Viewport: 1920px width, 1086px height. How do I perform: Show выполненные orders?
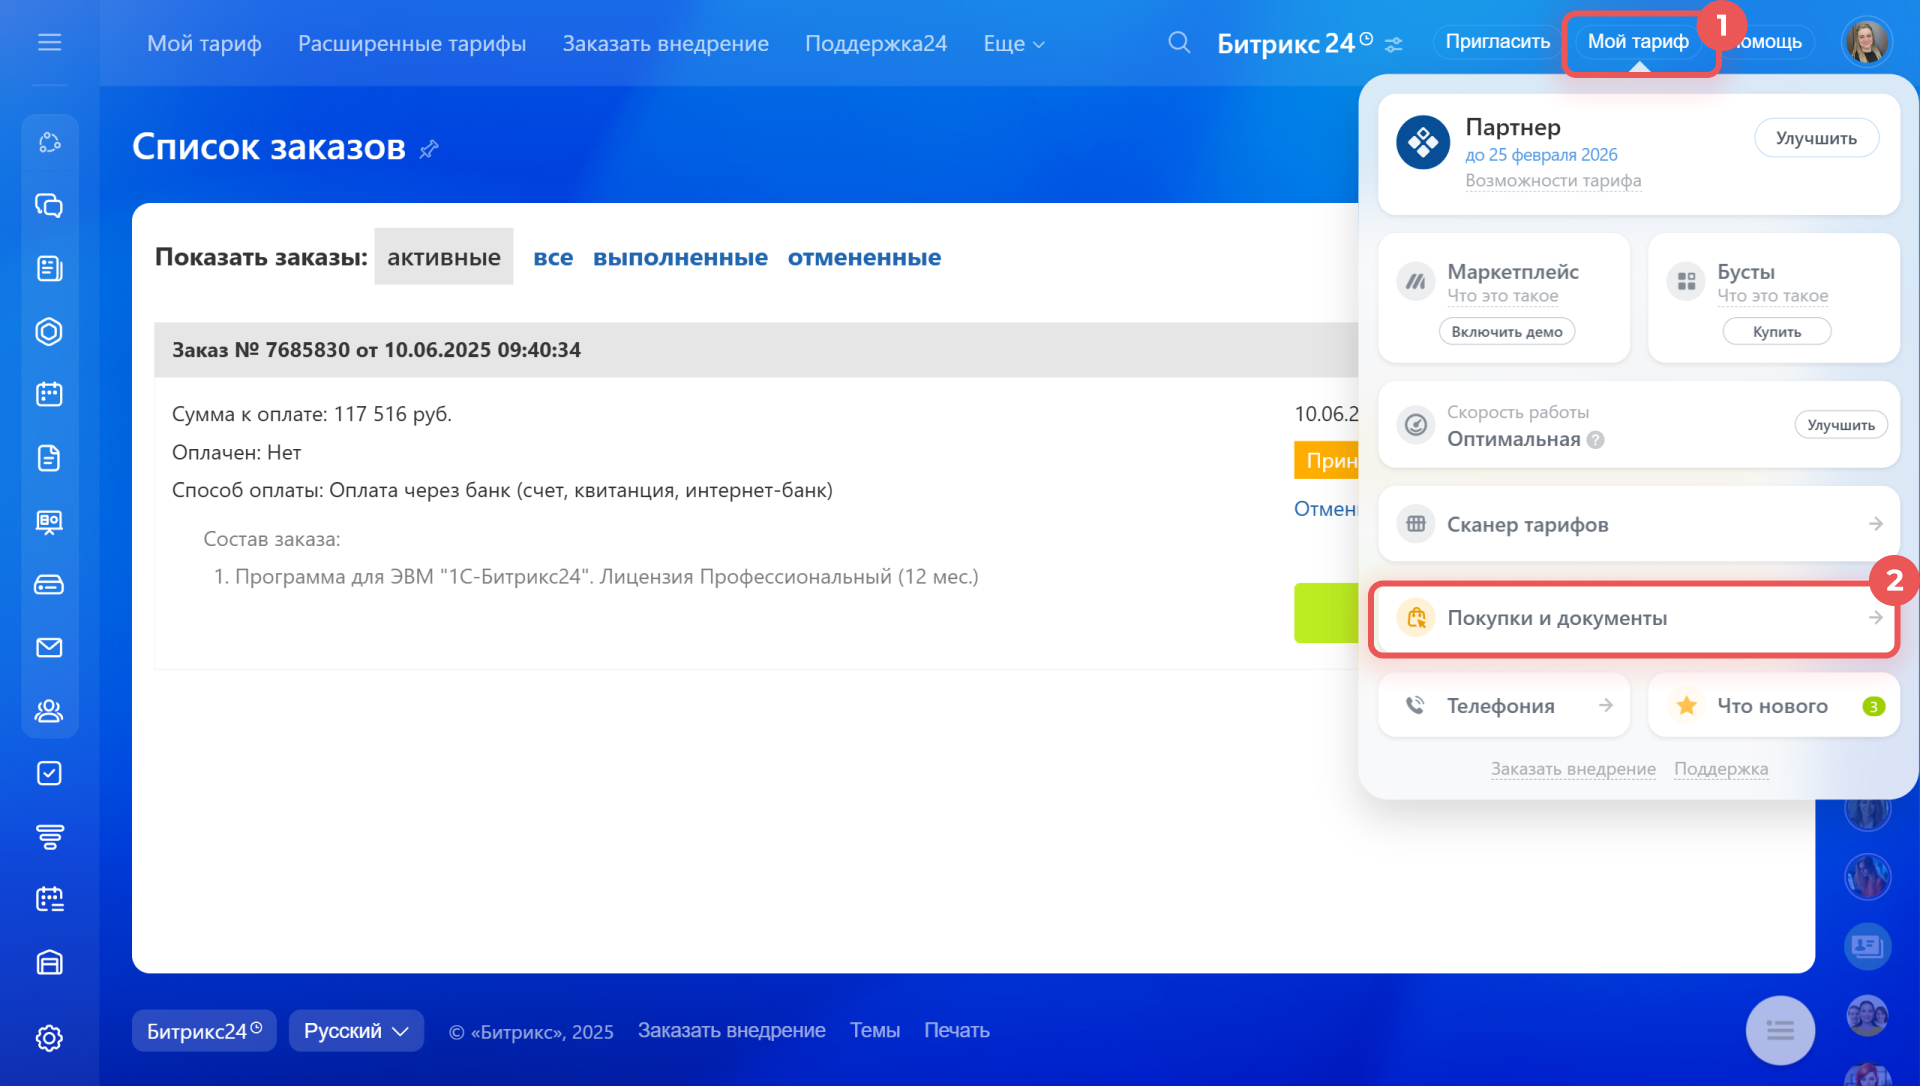[x=680, y=258]
